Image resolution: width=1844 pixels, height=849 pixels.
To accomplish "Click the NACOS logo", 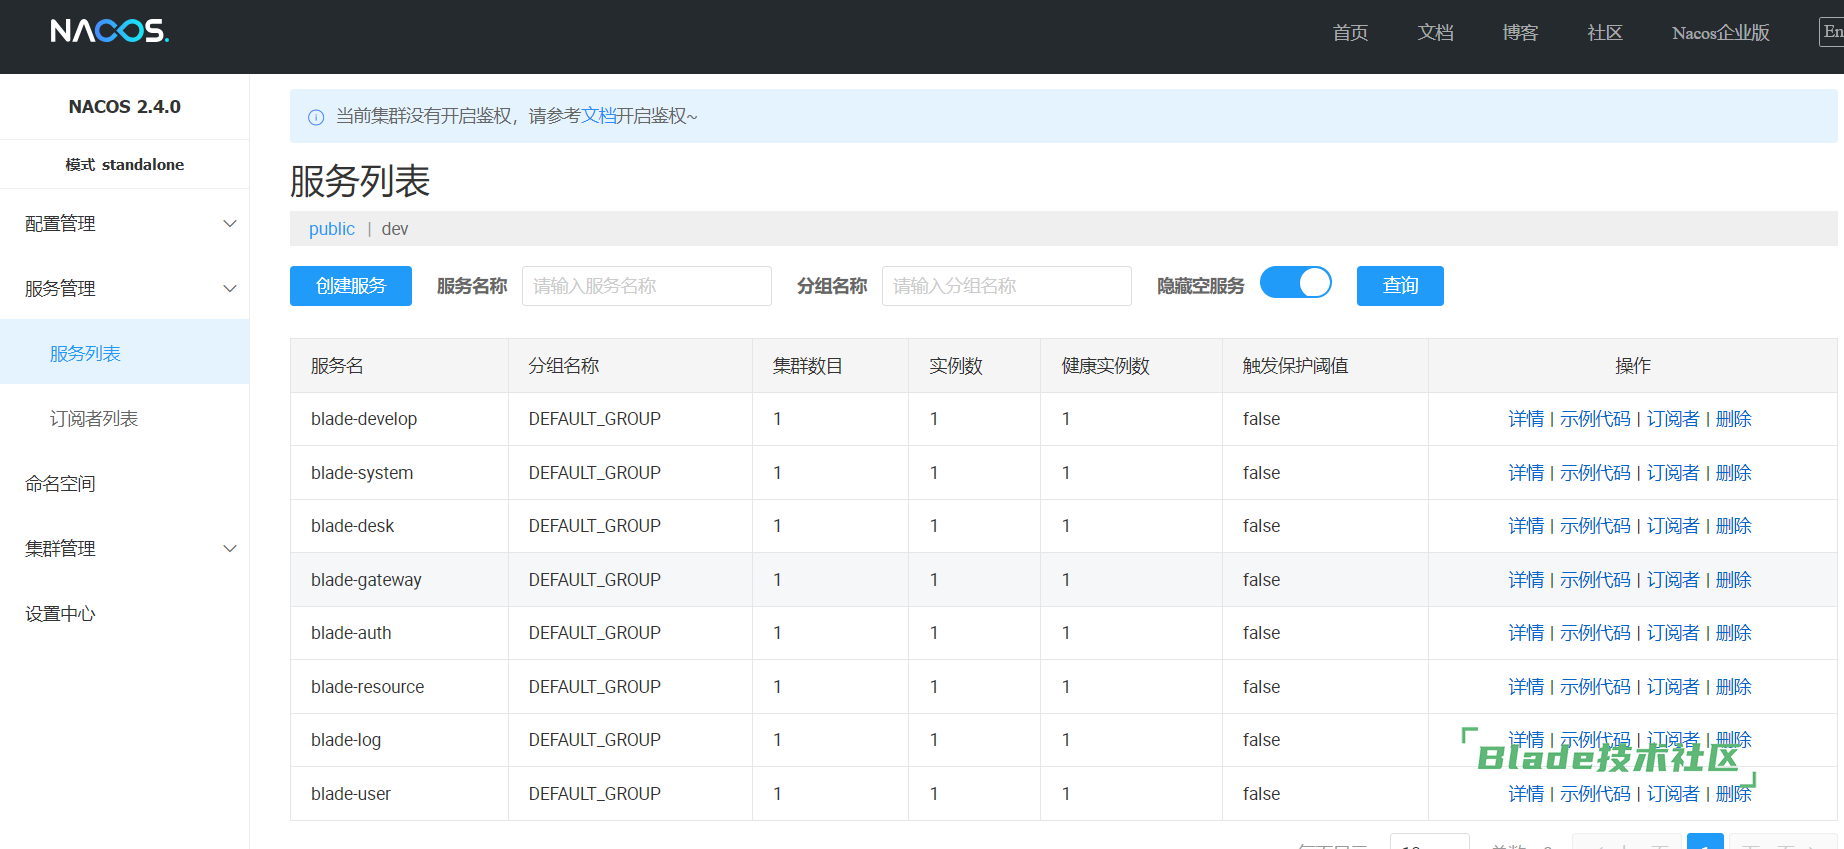I will pyautogui.click(x=110, y=31).
